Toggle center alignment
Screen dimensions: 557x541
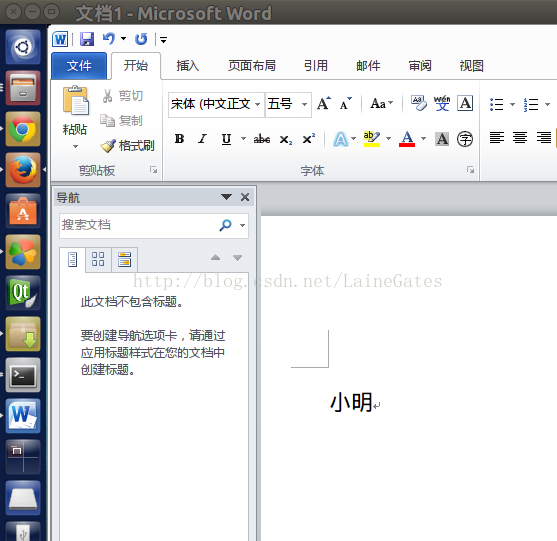pos(520,137)
